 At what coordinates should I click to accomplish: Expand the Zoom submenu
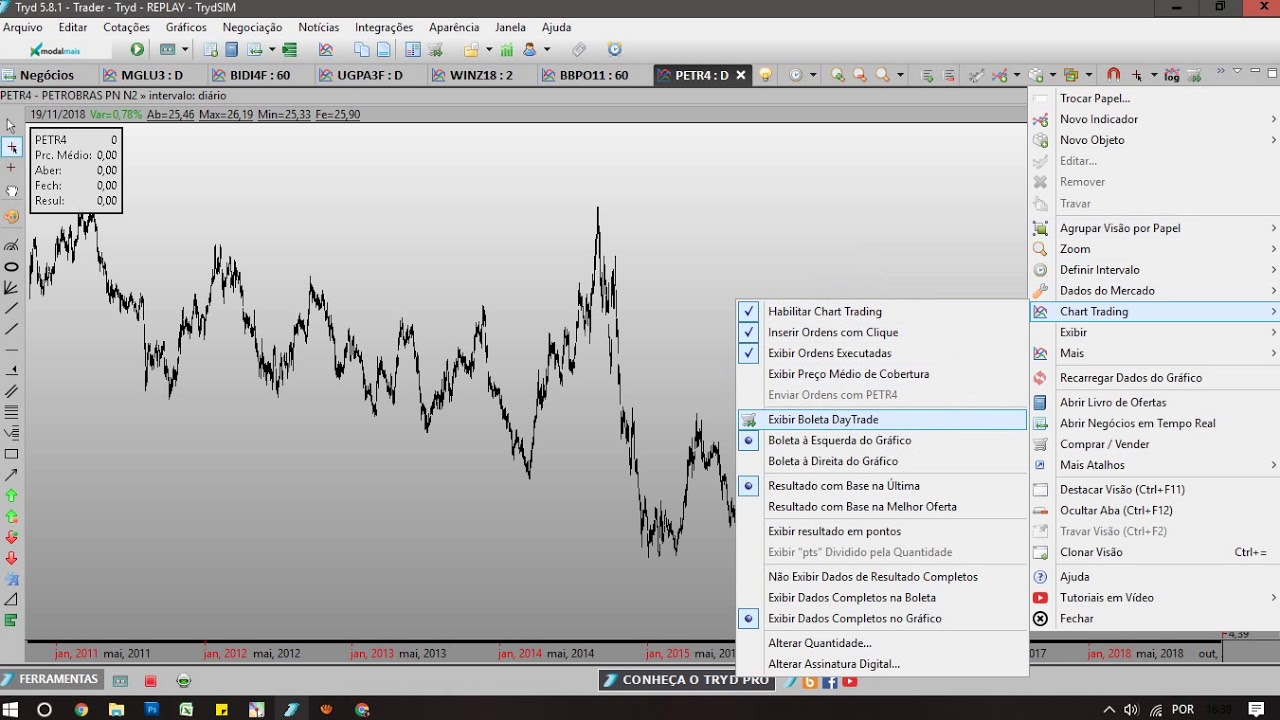[x=1155, y=249]
